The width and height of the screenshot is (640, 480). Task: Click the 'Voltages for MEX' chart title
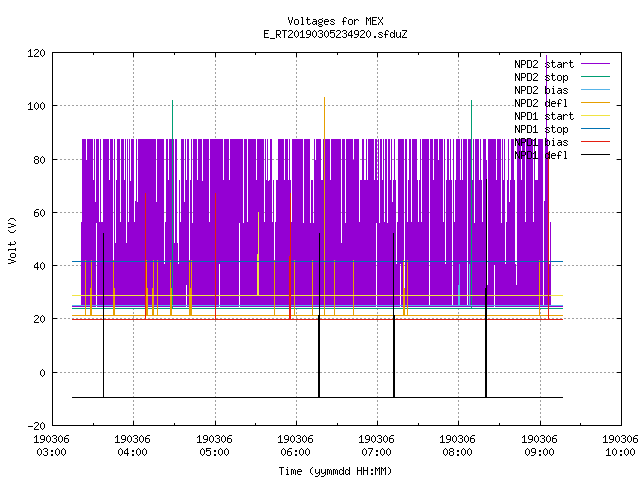(x=335, y=21)
